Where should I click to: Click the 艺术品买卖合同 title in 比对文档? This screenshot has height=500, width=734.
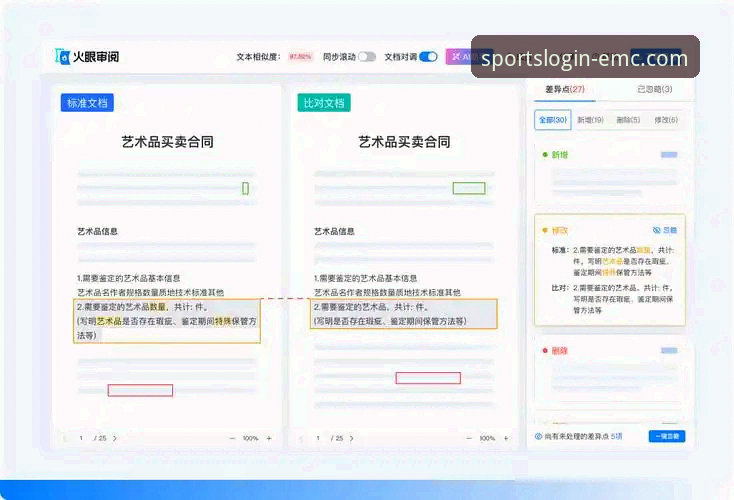coord(404,142)
